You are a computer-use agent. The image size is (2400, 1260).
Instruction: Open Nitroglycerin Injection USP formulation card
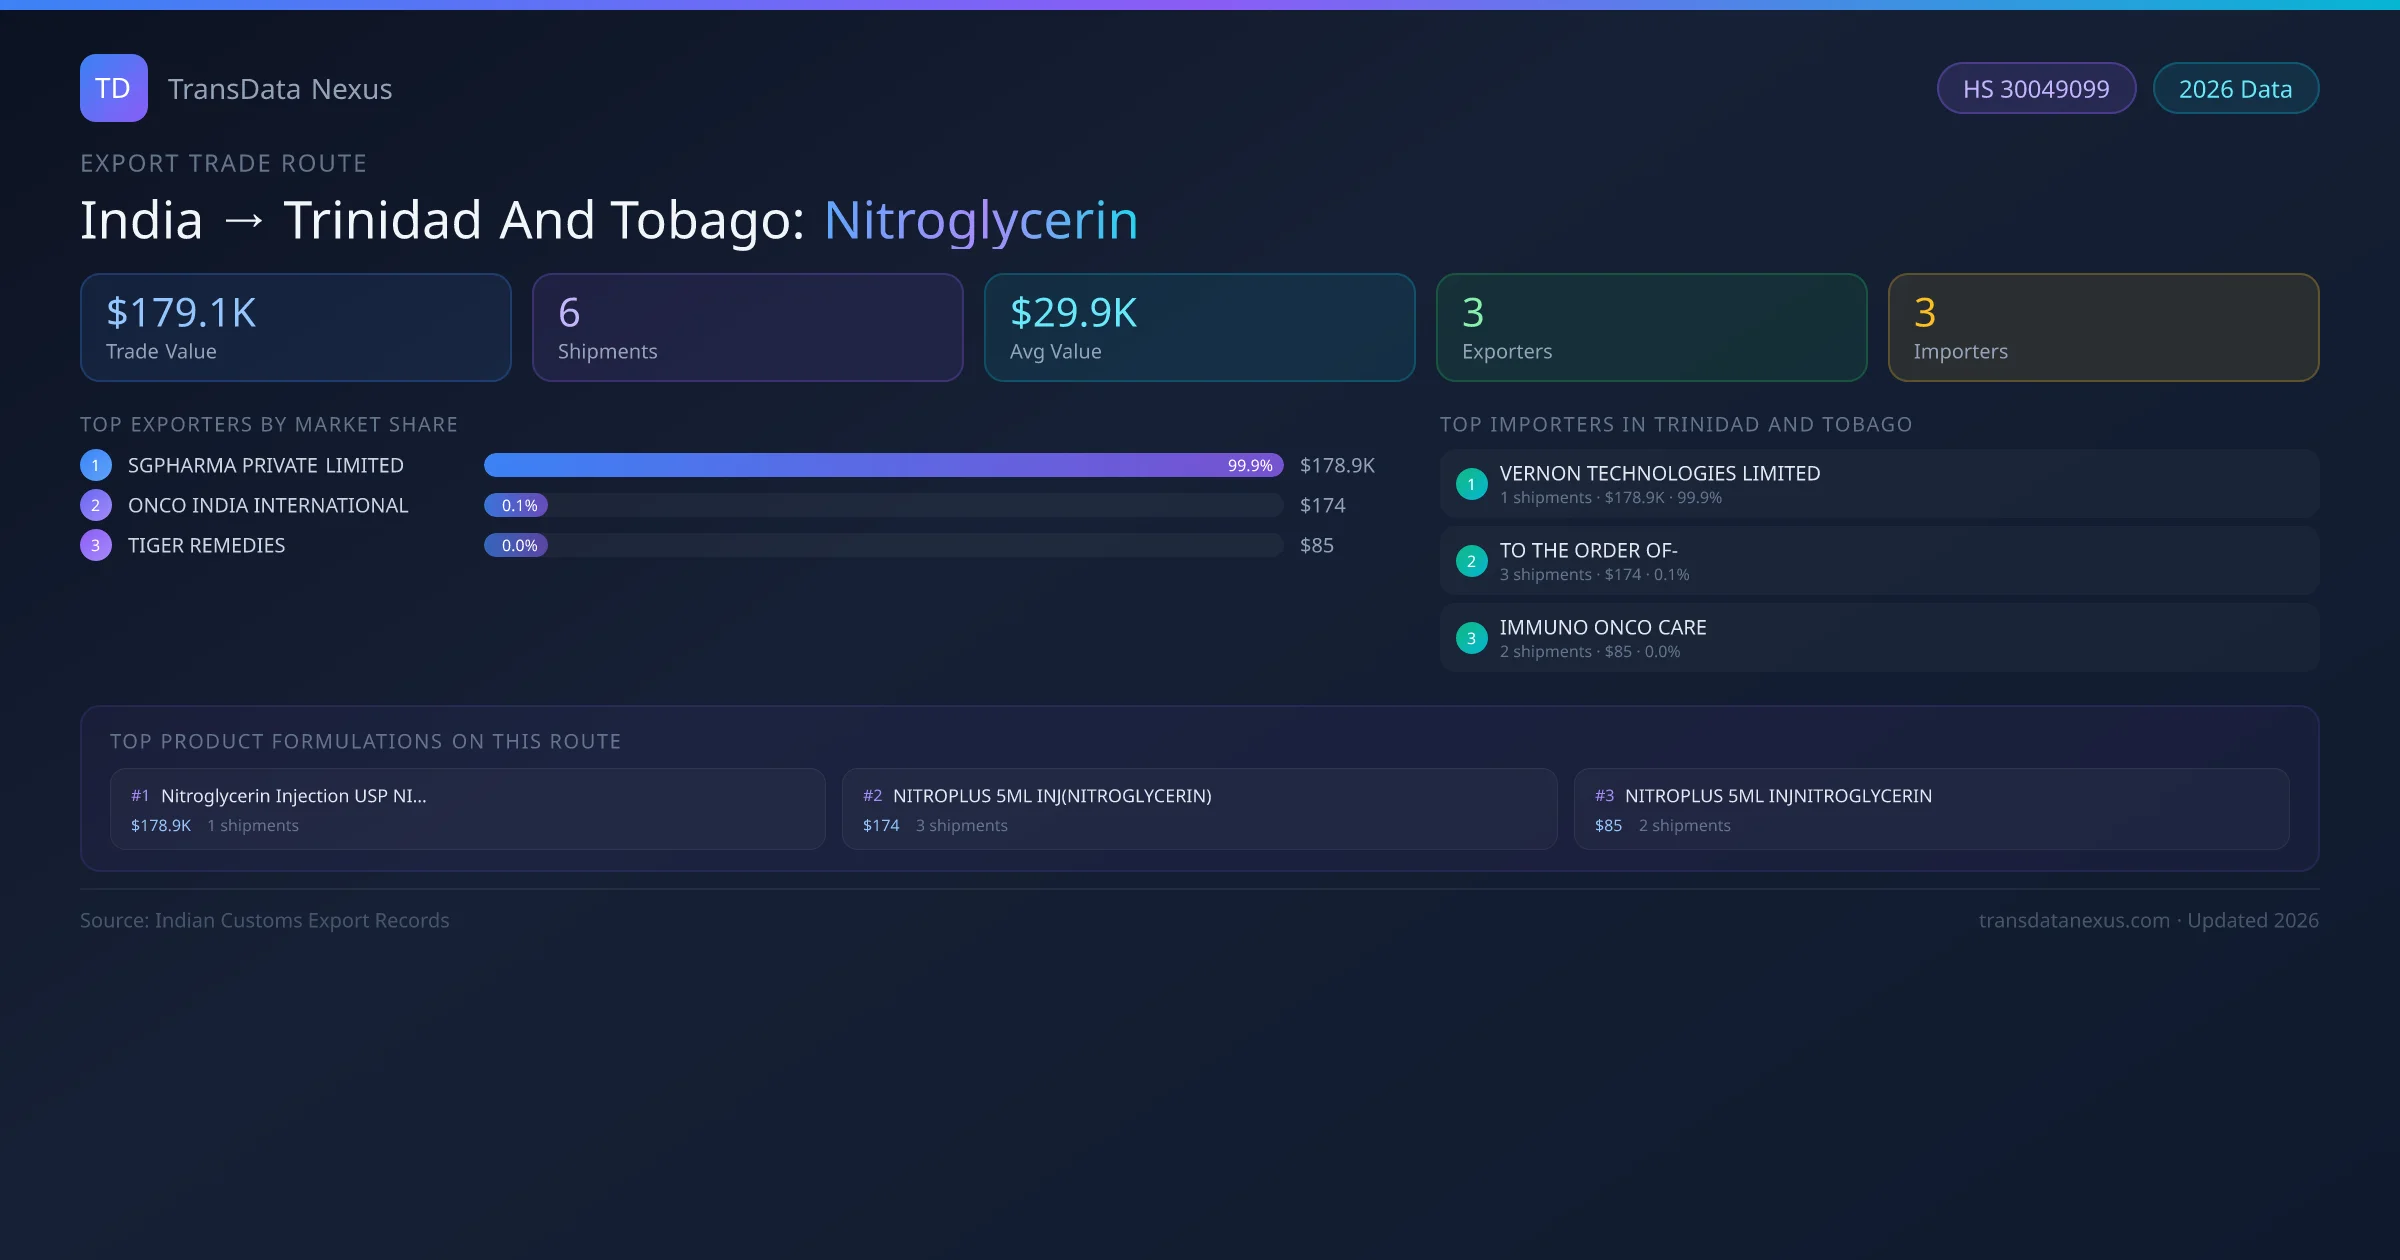[467, 809]
